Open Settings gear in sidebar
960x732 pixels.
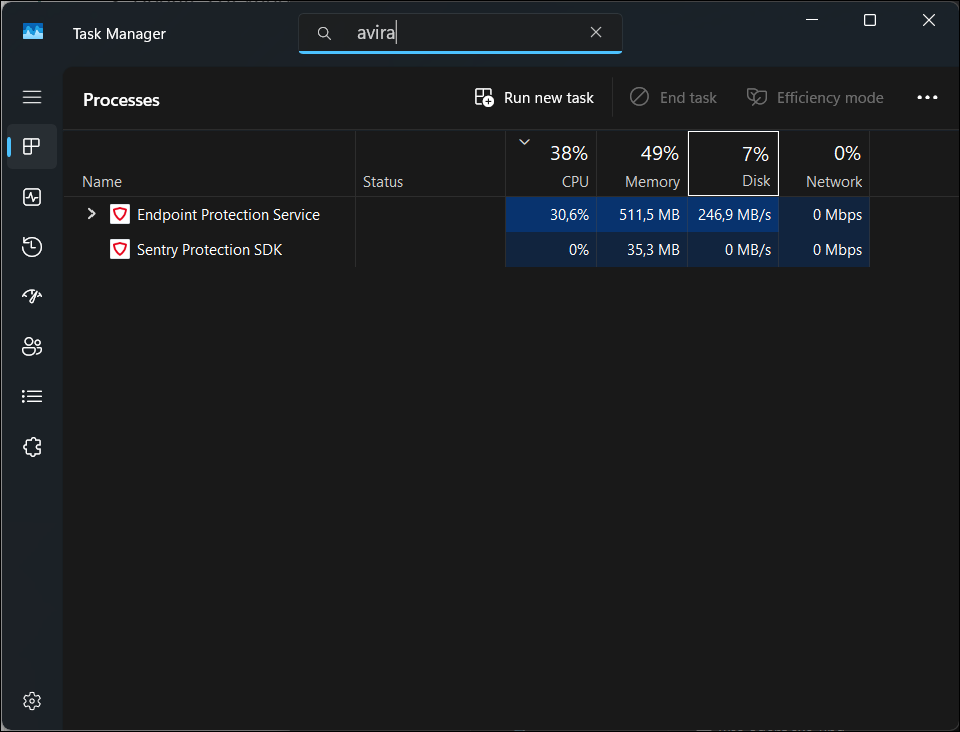[32, 701]
